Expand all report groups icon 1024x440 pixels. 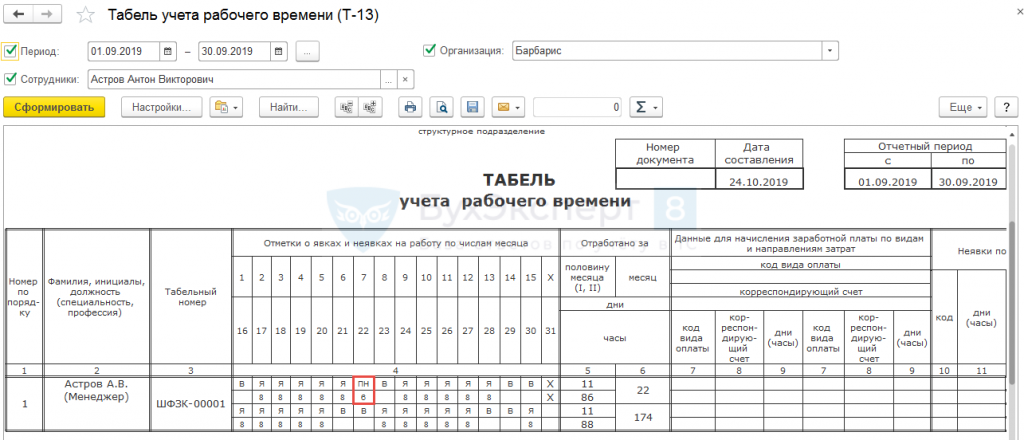click(x=370, y=108)
